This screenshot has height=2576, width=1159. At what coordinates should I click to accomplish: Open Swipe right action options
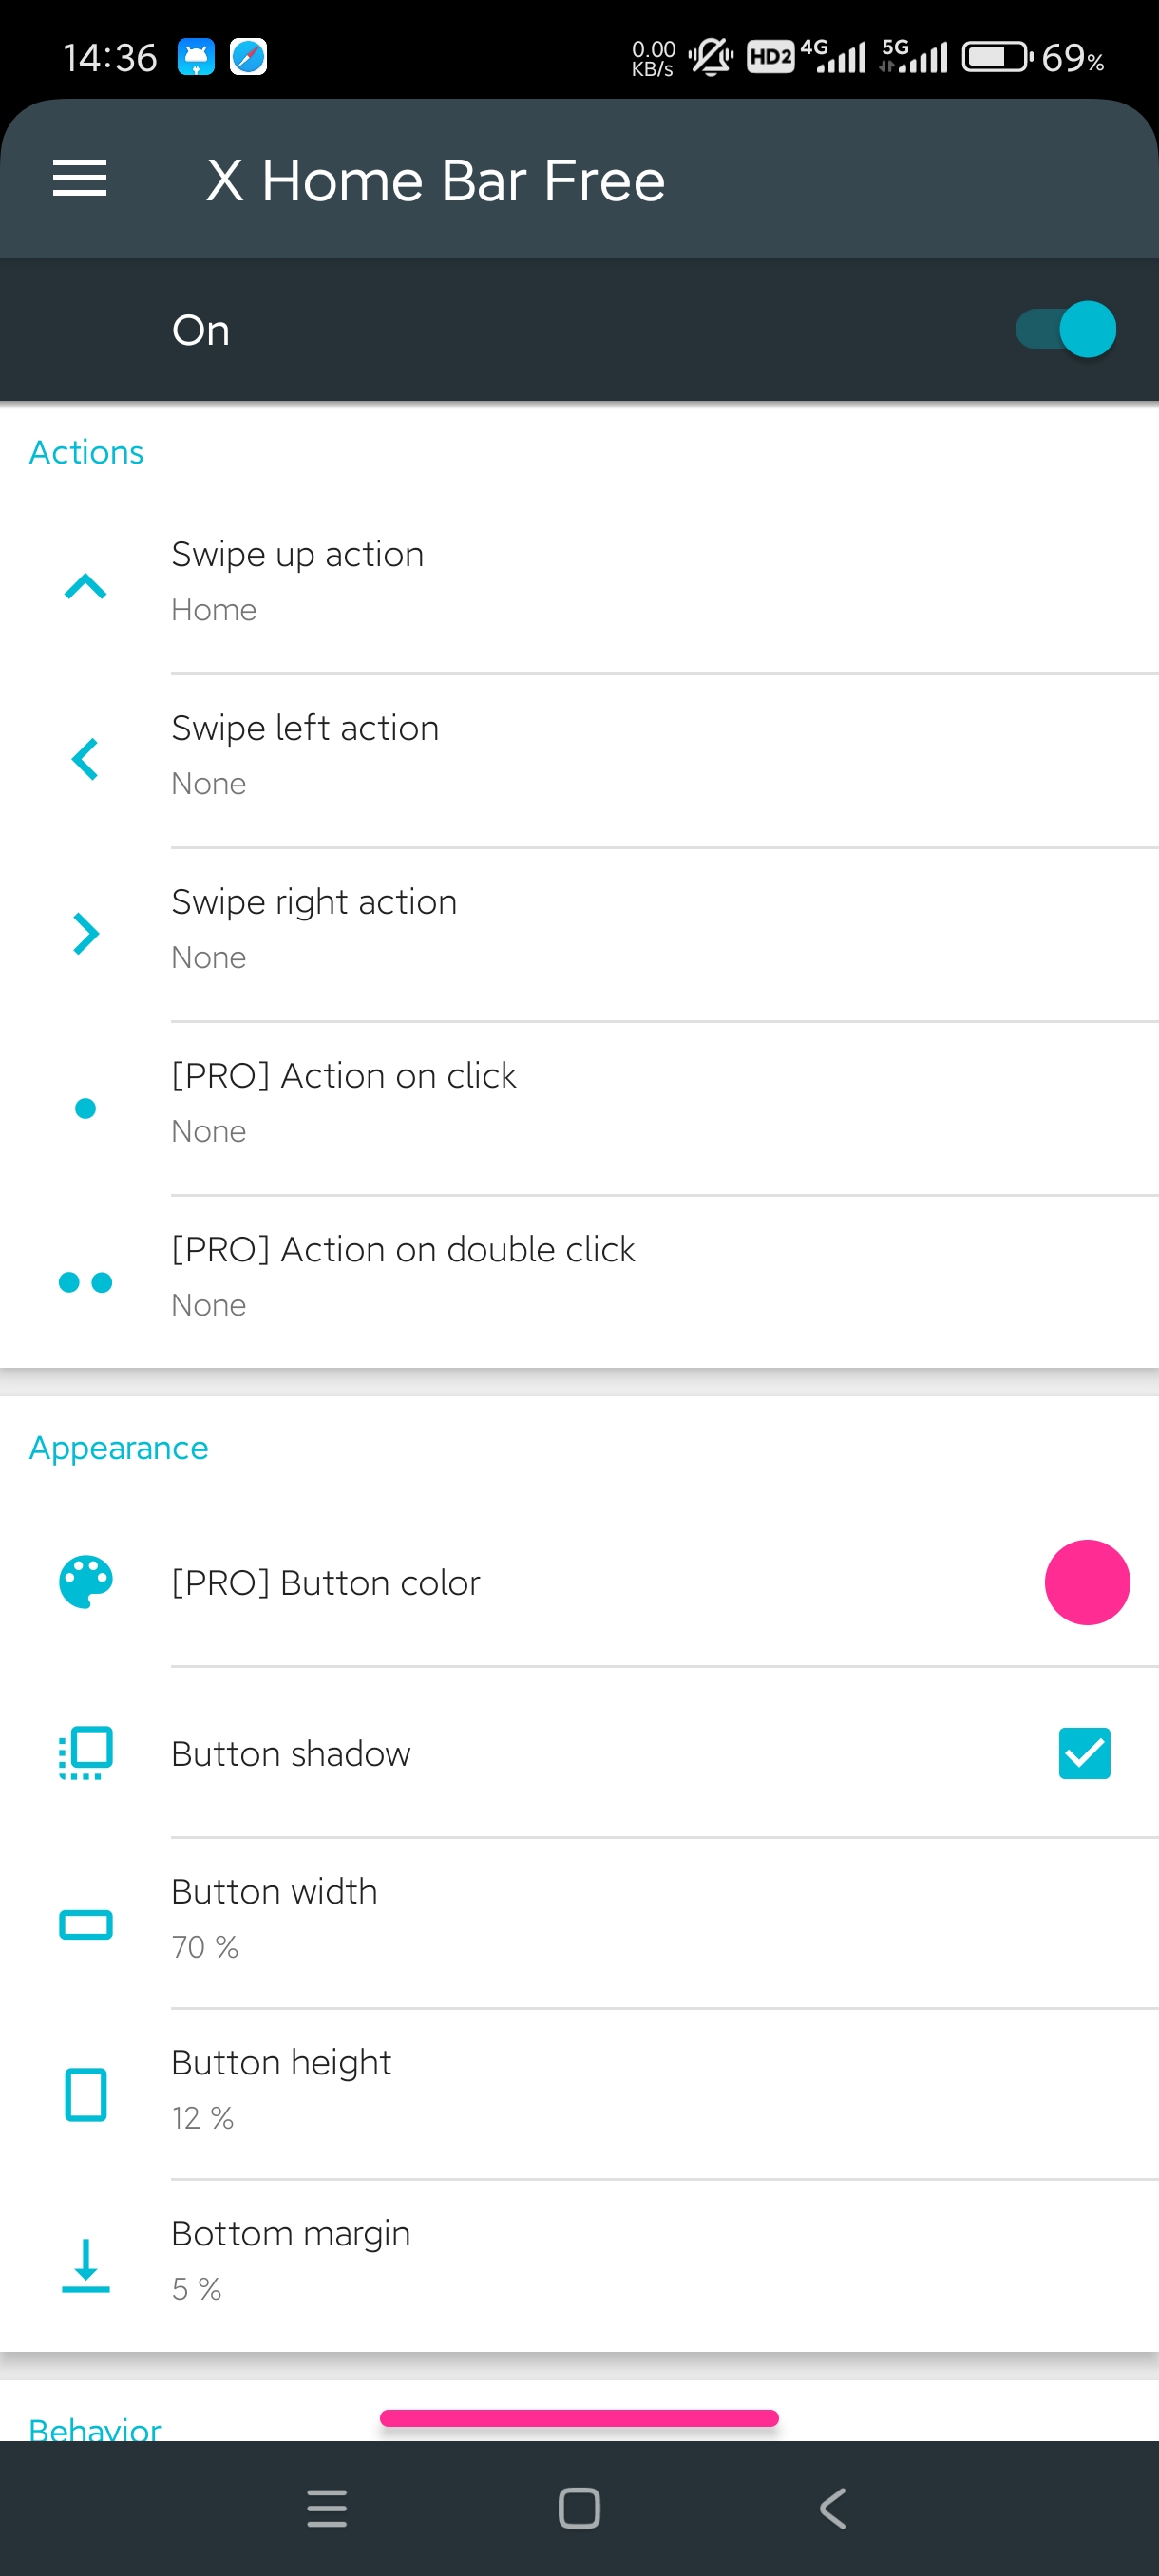pyautogui.click(x=580, y=935)
